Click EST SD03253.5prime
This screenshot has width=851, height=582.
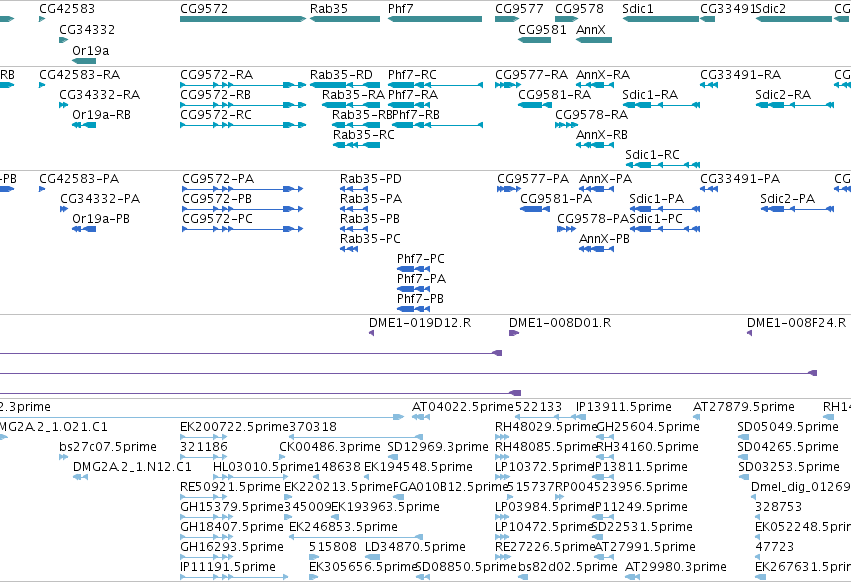[788, 467]
